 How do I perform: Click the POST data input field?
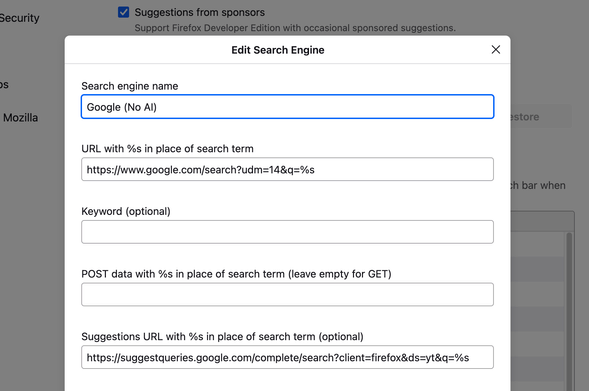[x=287, y=294]
